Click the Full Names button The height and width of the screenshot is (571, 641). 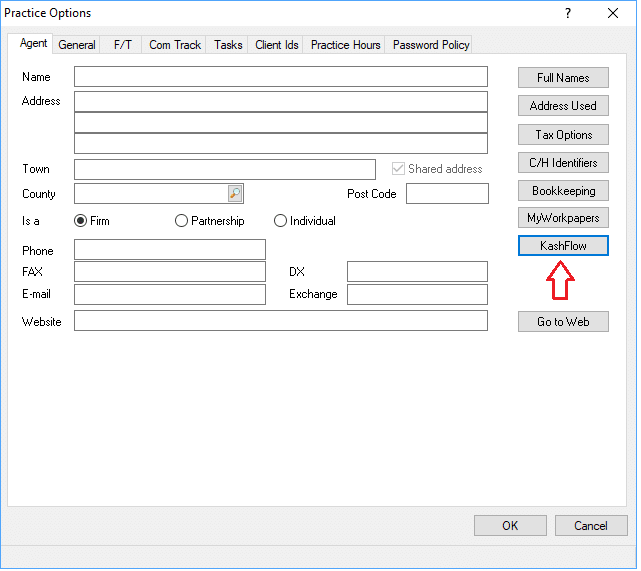coord(563,78)
